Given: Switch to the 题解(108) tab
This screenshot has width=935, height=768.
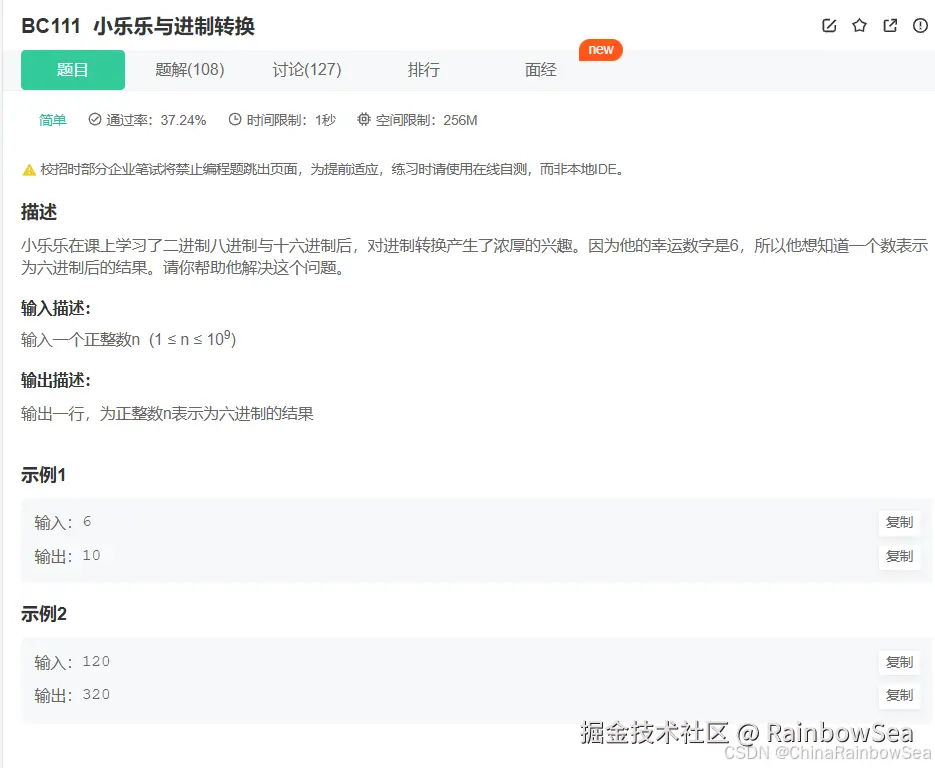Looking at the screenshot, I should (188, 70).
